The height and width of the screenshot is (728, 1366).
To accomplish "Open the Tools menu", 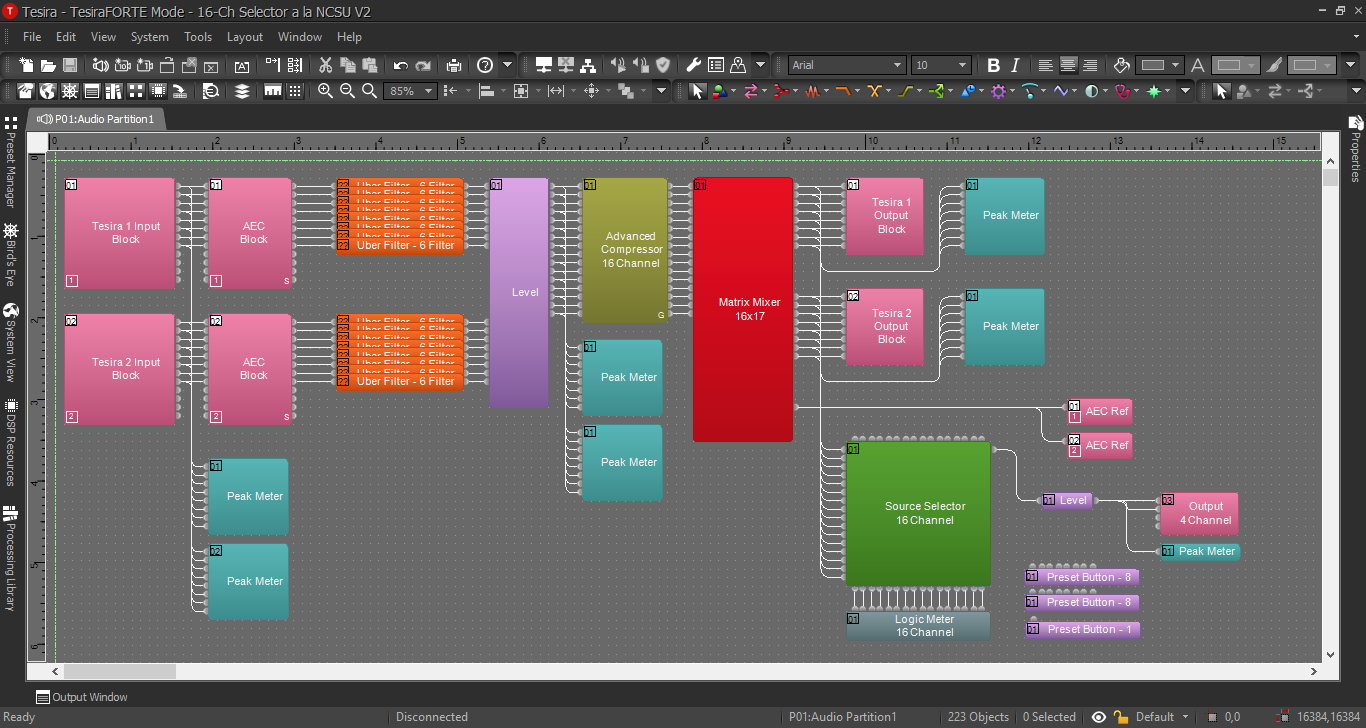I will point(198,37).
